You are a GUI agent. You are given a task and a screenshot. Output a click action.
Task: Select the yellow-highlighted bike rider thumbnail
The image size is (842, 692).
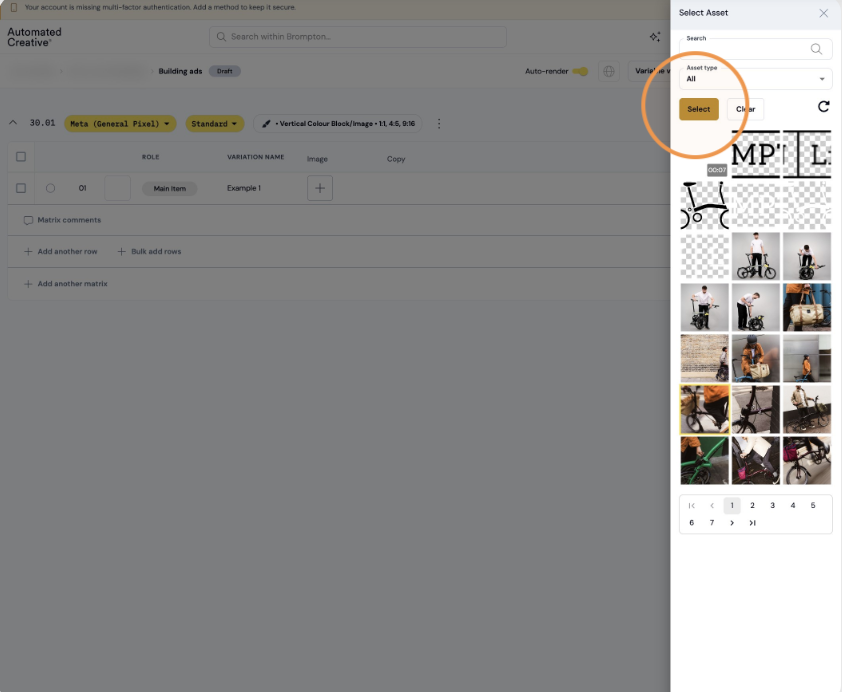coord(705,409)
